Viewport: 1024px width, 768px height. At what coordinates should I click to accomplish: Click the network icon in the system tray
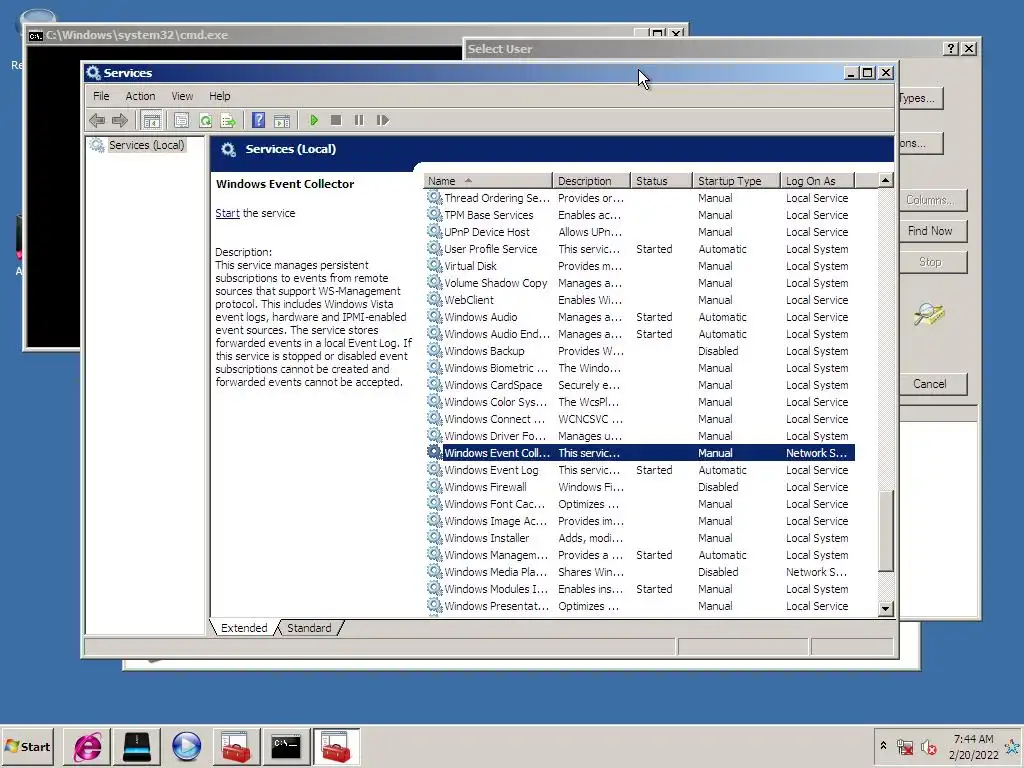[905, 747]
